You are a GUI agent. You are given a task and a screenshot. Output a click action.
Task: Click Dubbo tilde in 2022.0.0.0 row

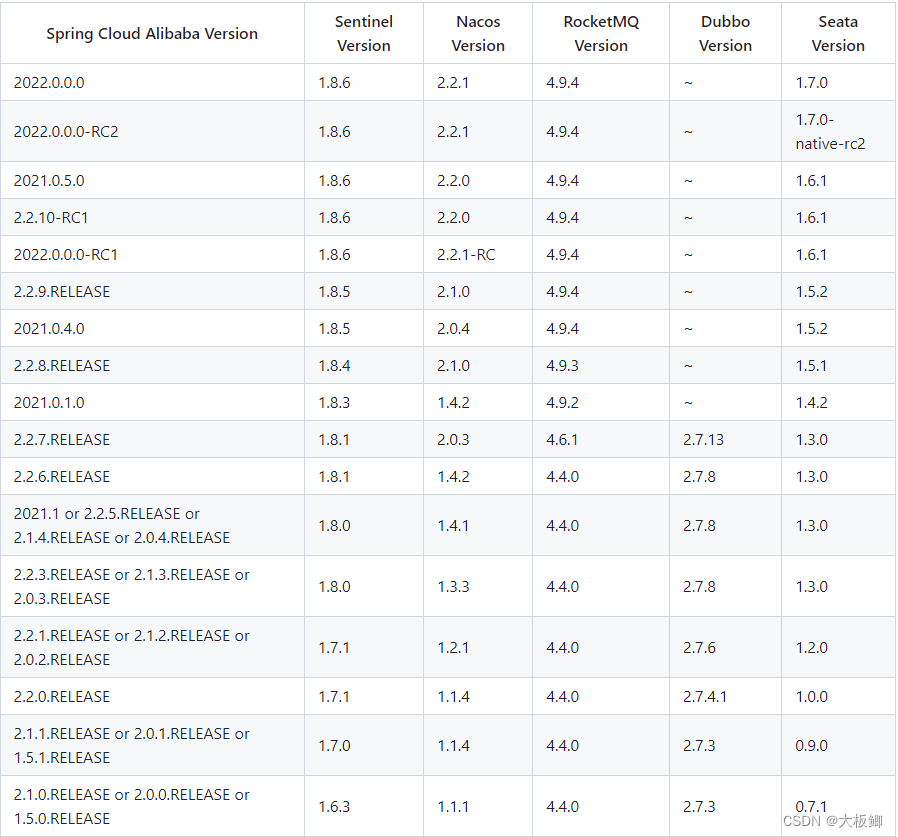pos(688,83)
